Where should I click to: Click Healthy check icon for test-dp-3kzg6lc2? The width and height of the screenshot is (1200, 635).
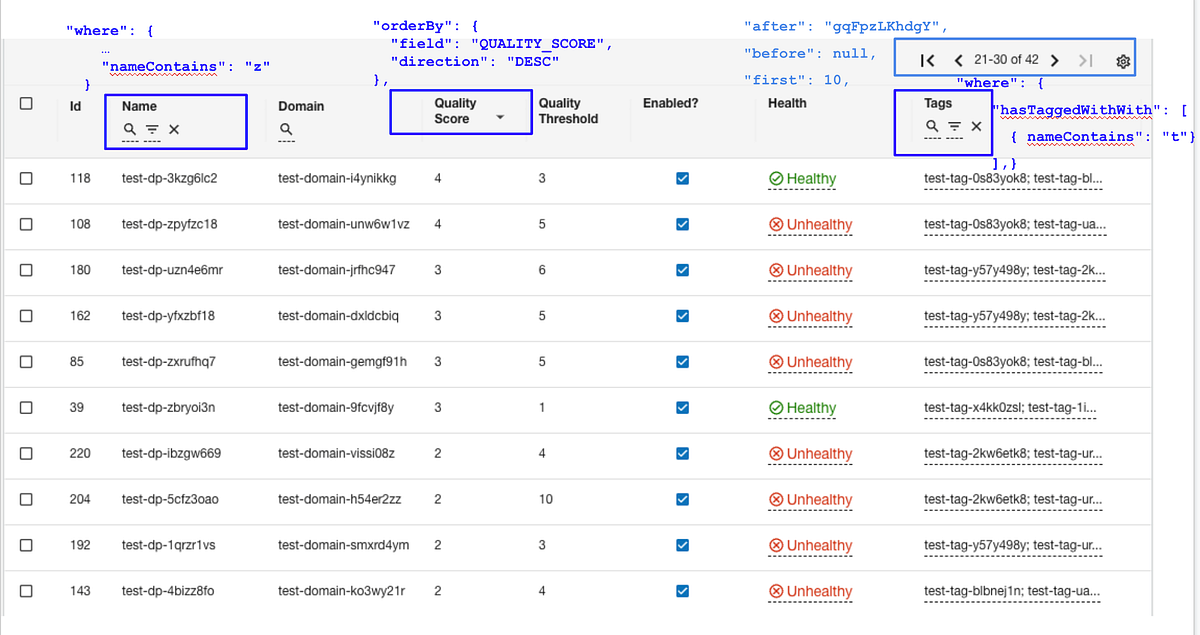coord(776,178)
